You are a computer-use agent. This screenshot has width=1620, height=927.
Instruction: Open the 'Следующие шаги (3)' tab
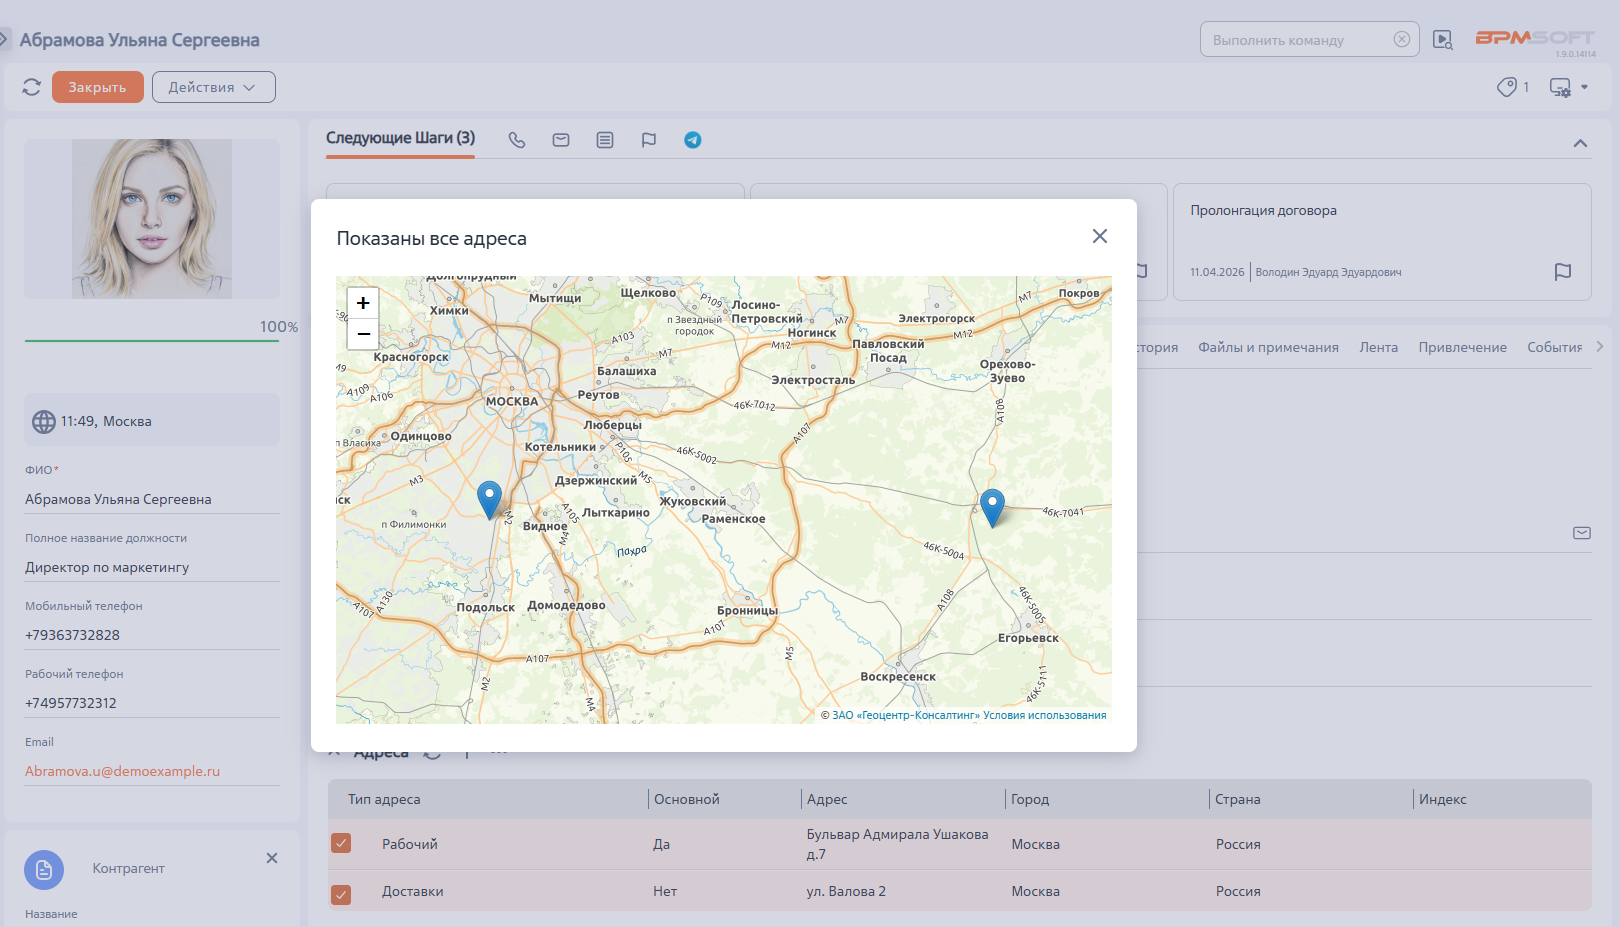tap(400, 138)
